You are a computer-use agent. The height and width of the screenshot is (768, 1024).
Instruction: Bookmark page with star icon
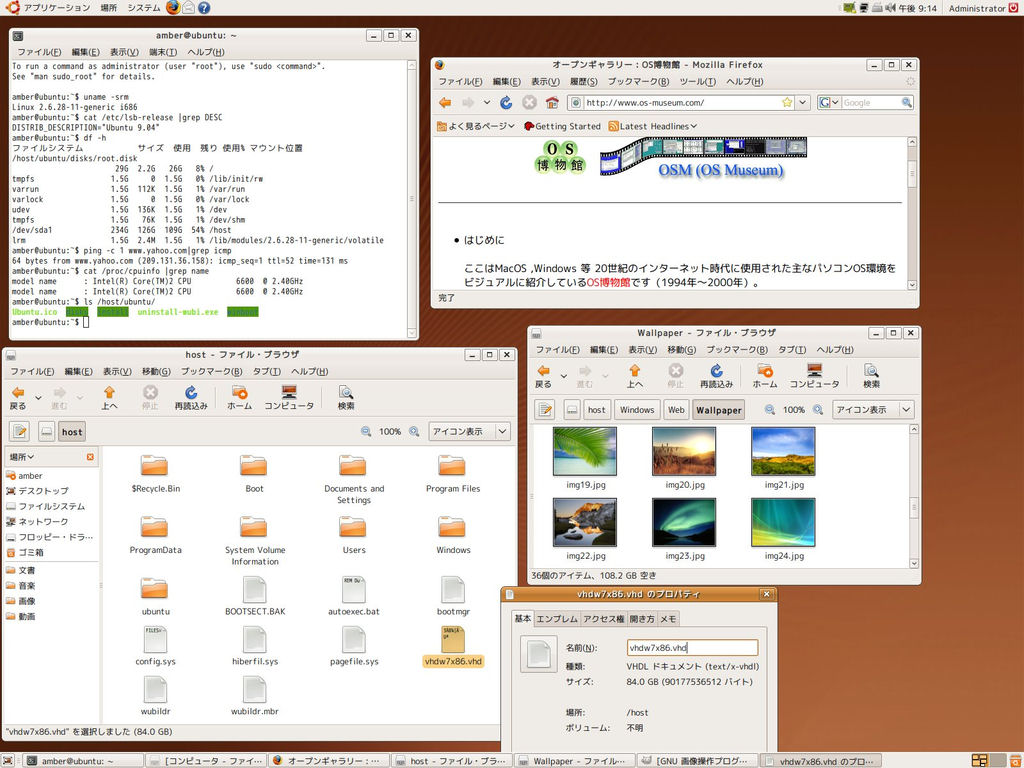click(787, 103)
